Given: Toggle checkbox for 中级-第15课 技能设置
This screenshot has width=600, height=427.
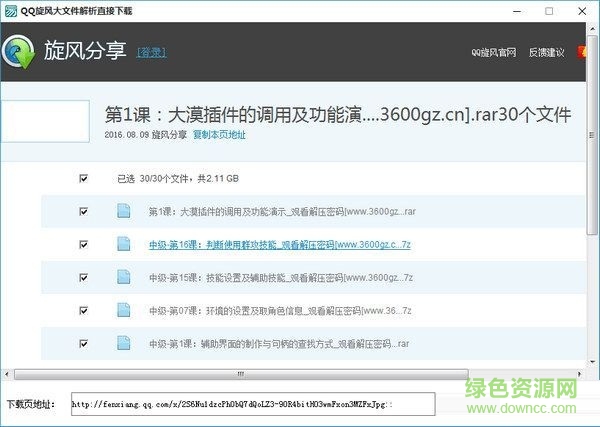Looking at the screenshot, I should click(83, 277).
